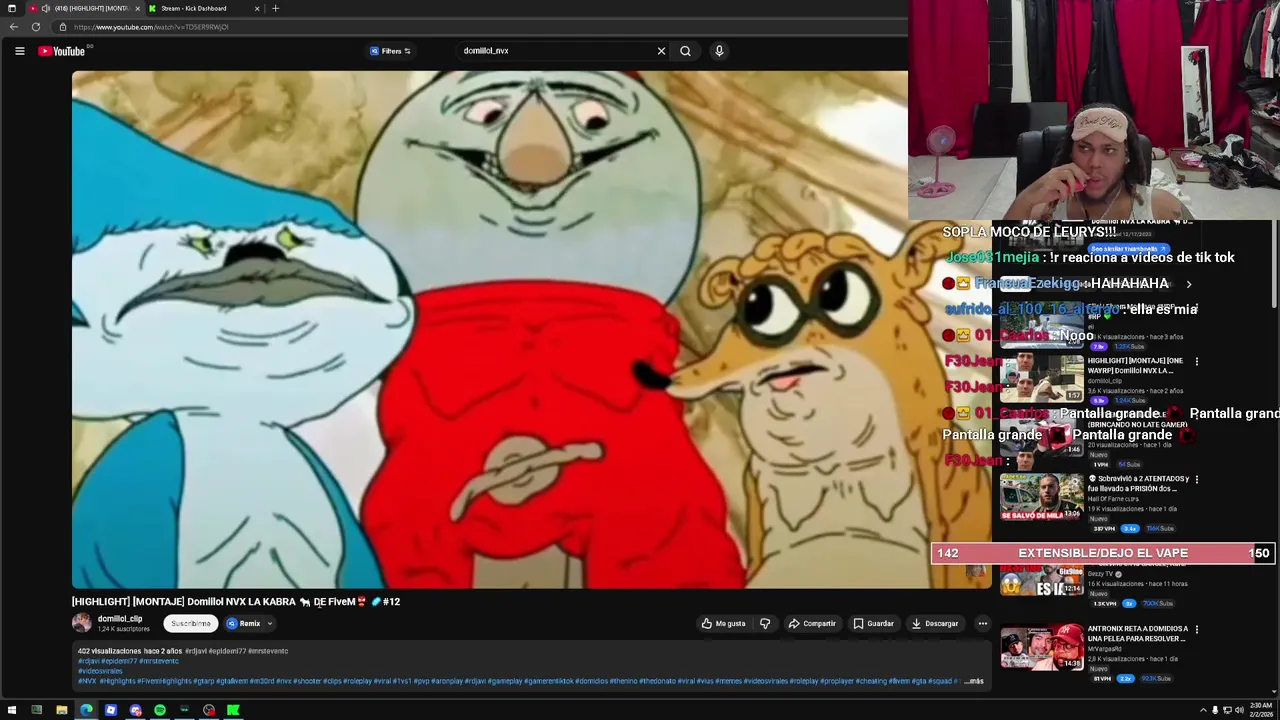Image resolution: width=1280 pixels, height=720 pixels.
Task: Expand description with ...más
Action: point(973,681)
